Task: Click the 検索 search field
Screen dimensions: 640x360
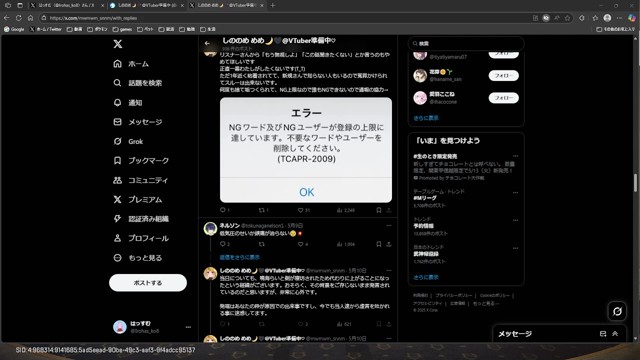Action: [466, 43]
